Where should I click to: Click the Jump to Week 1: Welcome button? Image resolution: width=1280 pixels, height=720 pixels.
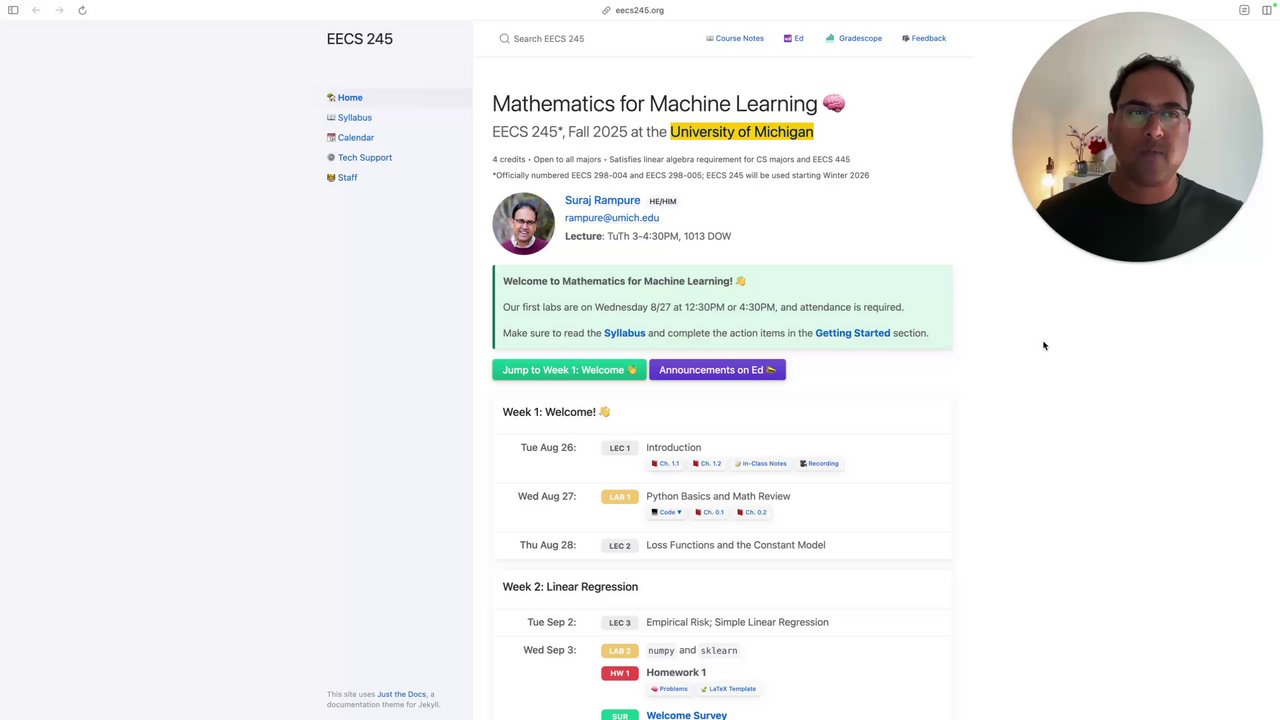569,370
